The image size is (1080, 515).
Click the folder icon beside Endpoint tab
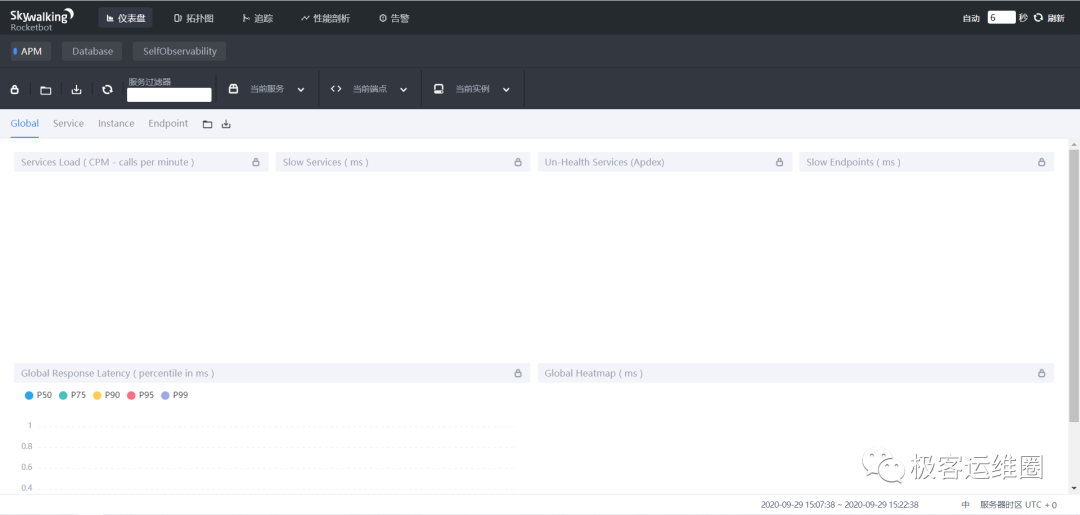coord(207,125)
